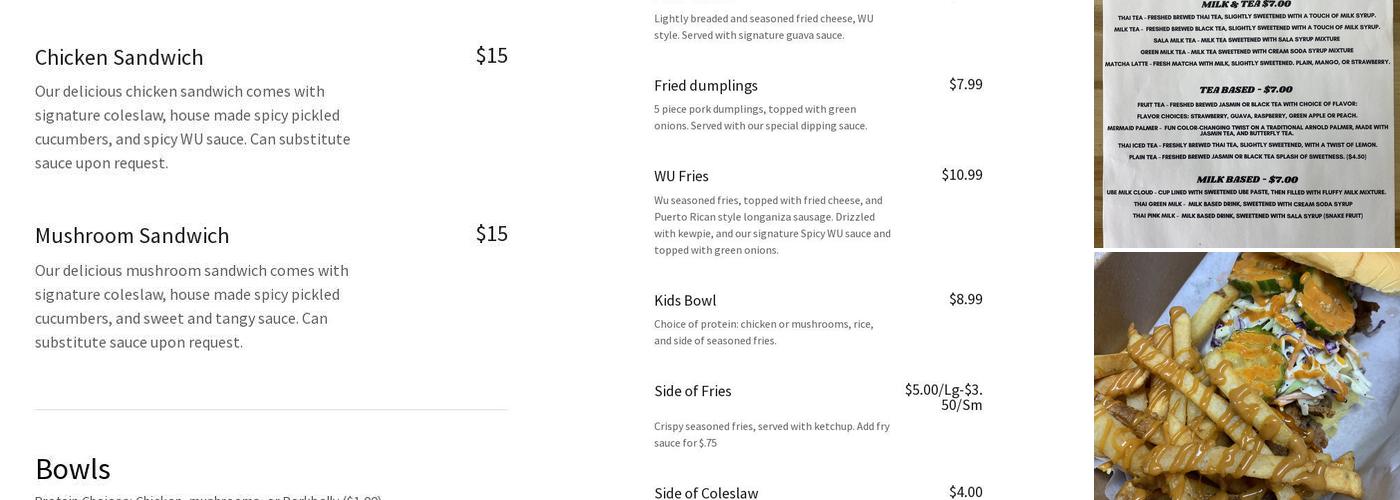This screenshot has width=1400, height=500.
Task: Click the Side of Coleslaw item
Action: click(706, 493)
